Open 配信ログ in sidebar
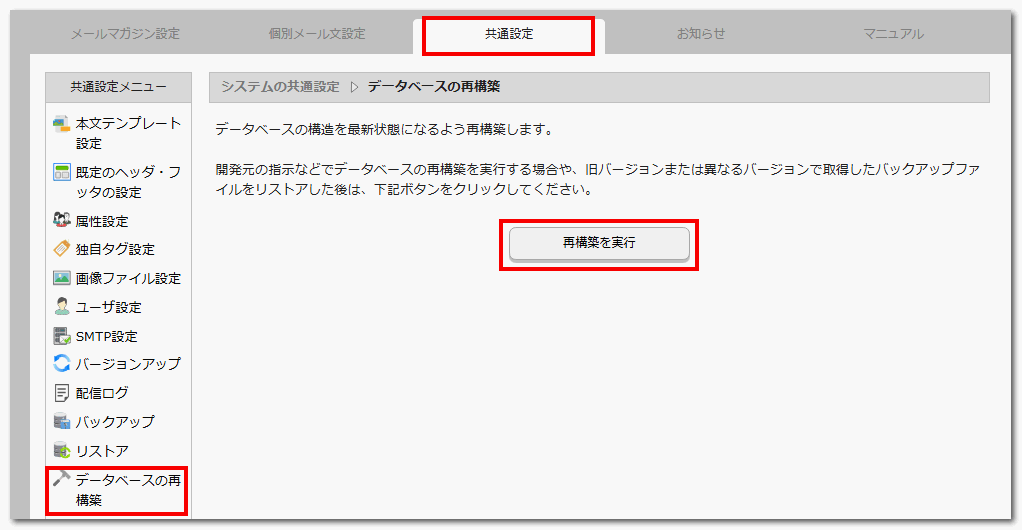This screenshot has height=530, width=1022. click(x=102, y=393)
